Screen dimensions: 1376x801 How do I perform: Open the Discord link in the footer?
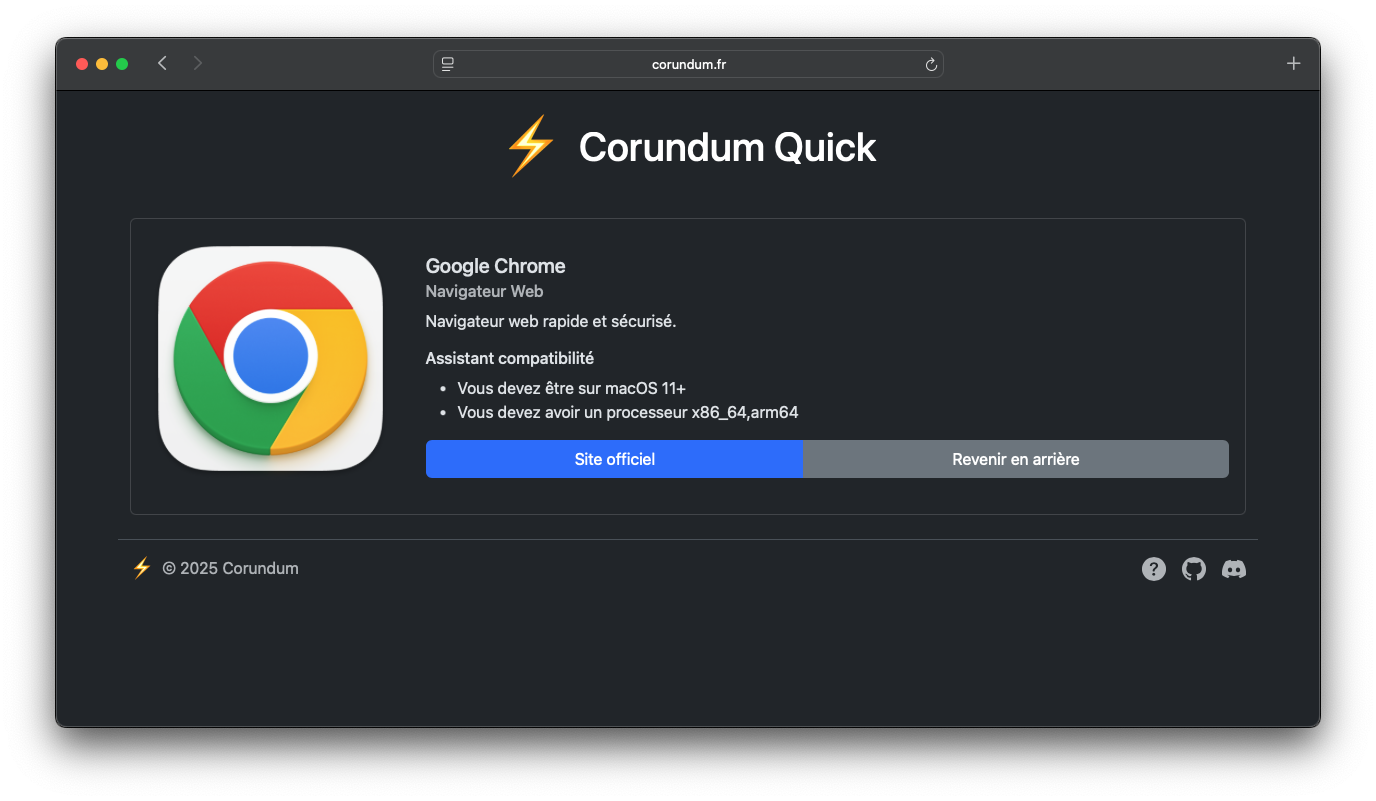pyautogui.click(x=1234, y=569)
